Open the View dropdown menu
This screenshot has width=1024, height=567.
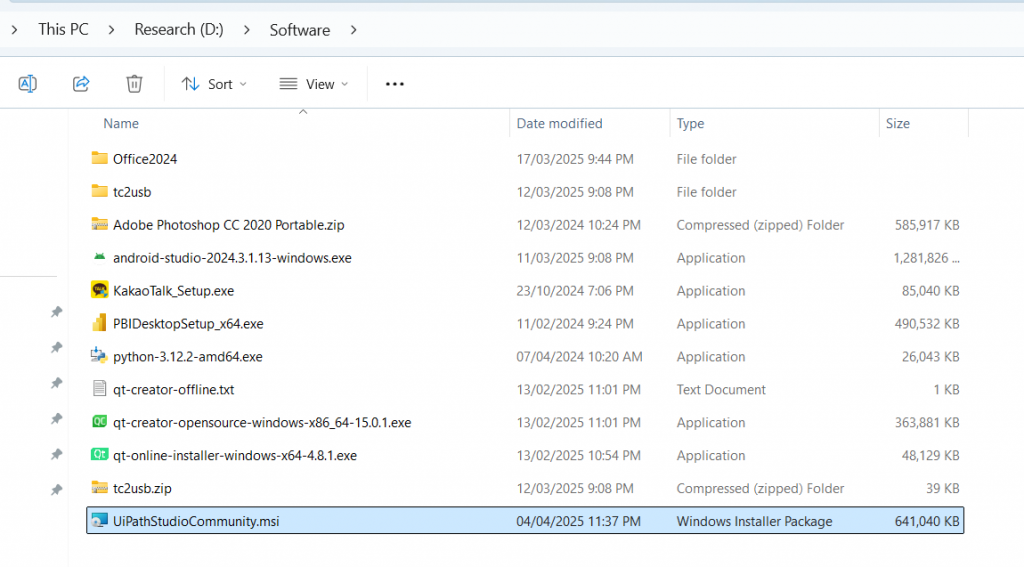coord(314,84)
